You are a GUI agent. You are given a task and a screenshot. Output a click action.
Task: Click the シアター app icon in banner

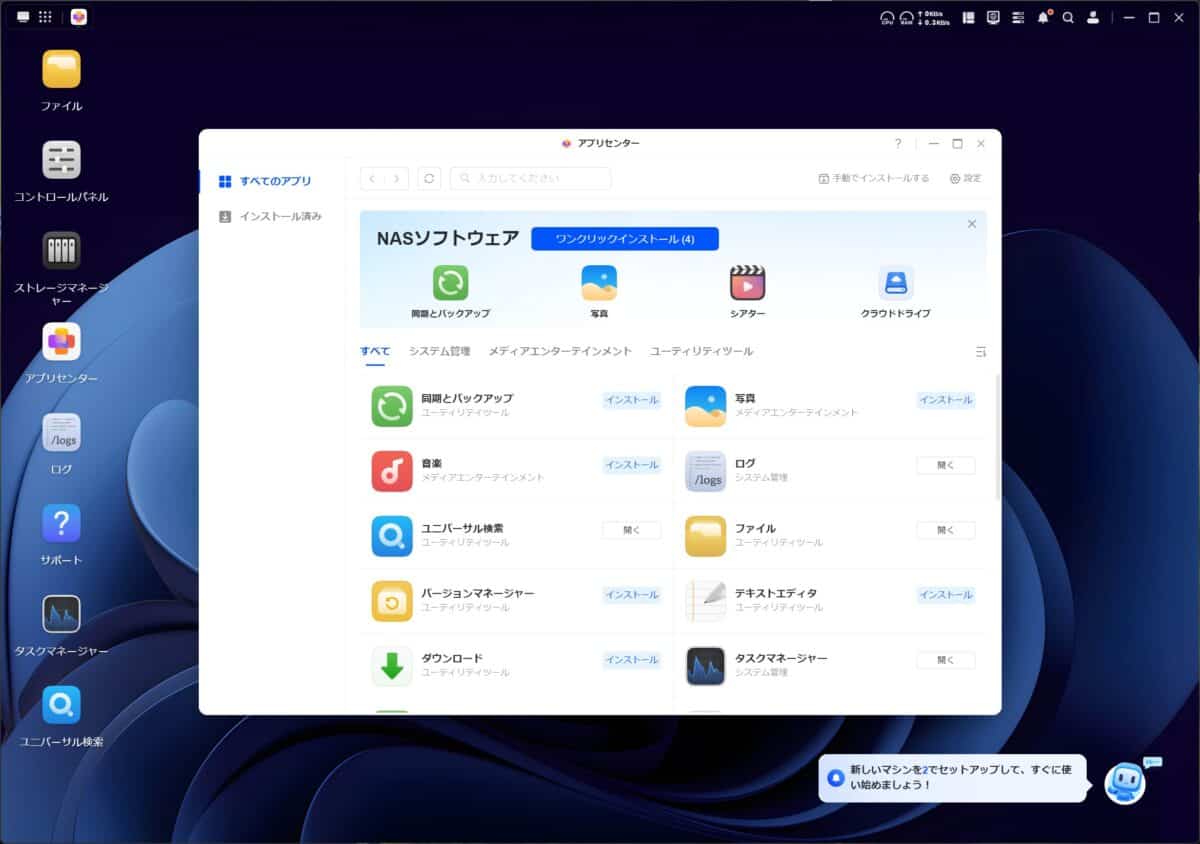[x=747, y=283]
